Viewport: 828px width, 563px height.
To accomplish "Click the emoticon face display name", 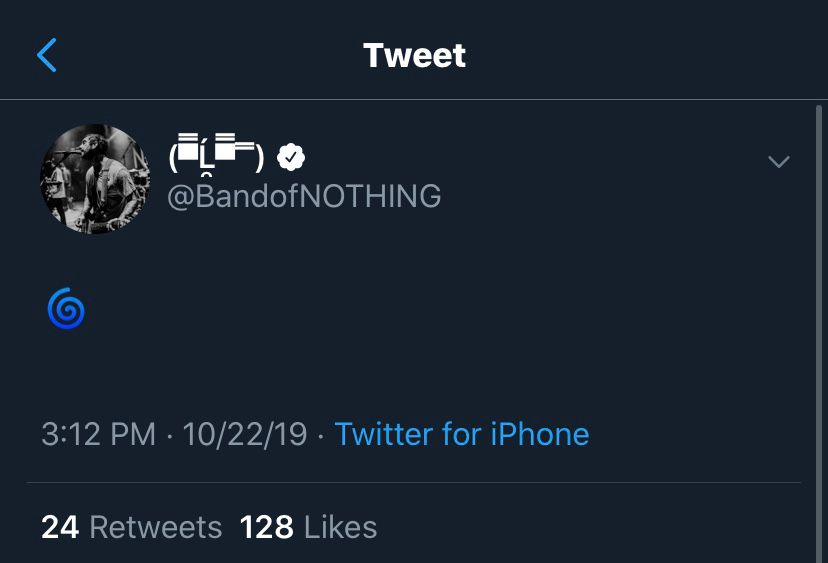I will tap(216, 155).
